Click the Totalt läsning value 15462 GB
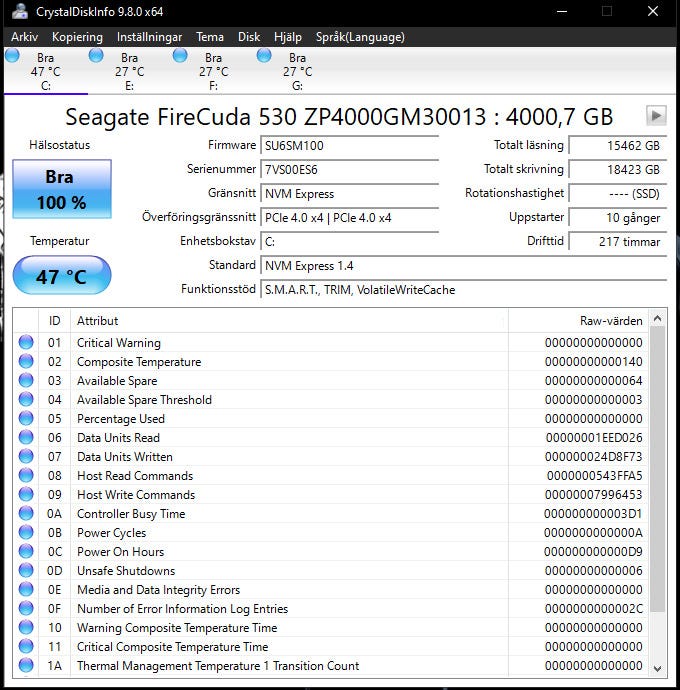This screenshot has width=680, height=690. pyautogui.click(x=618, y=145)
